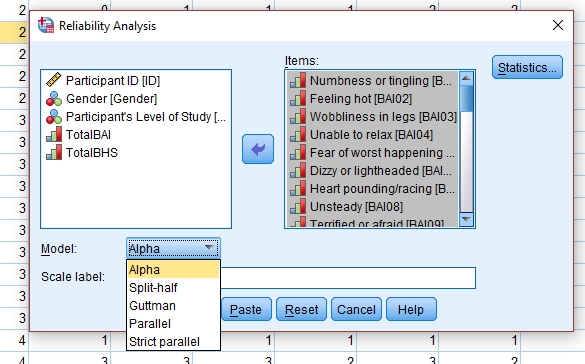Select Terrified or afraid [BAI09] item
The width and height of the screenshot is (585, 364).
click(372, 222)
